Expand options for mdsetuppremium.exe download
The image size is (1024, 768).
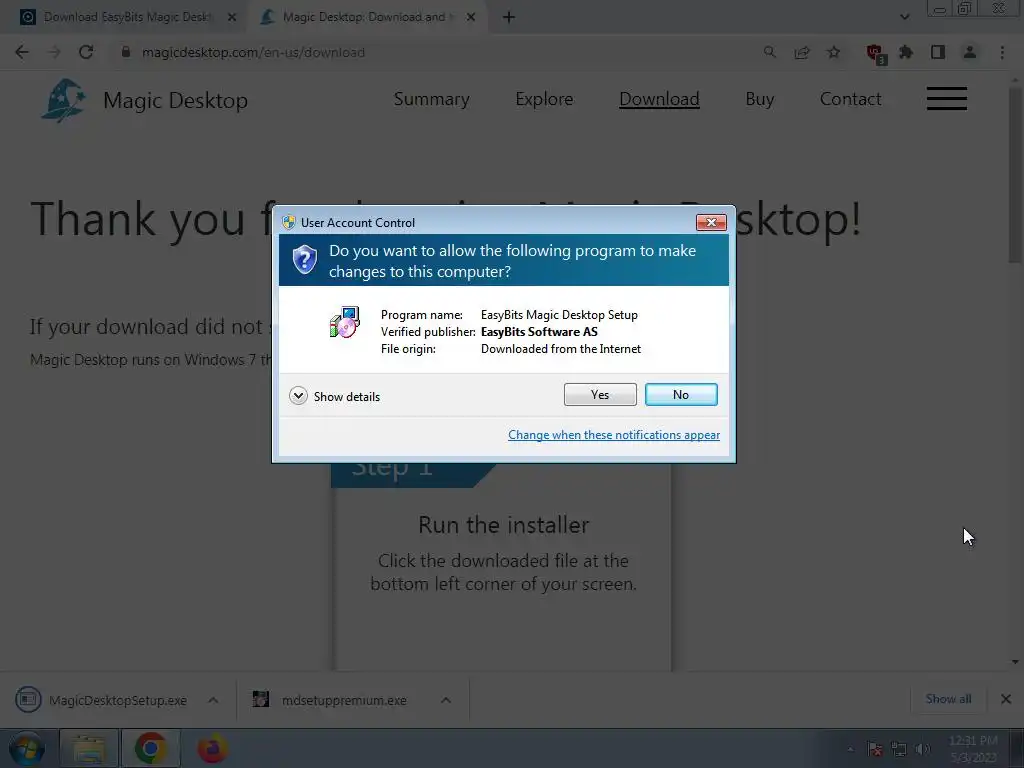(446, 700)
